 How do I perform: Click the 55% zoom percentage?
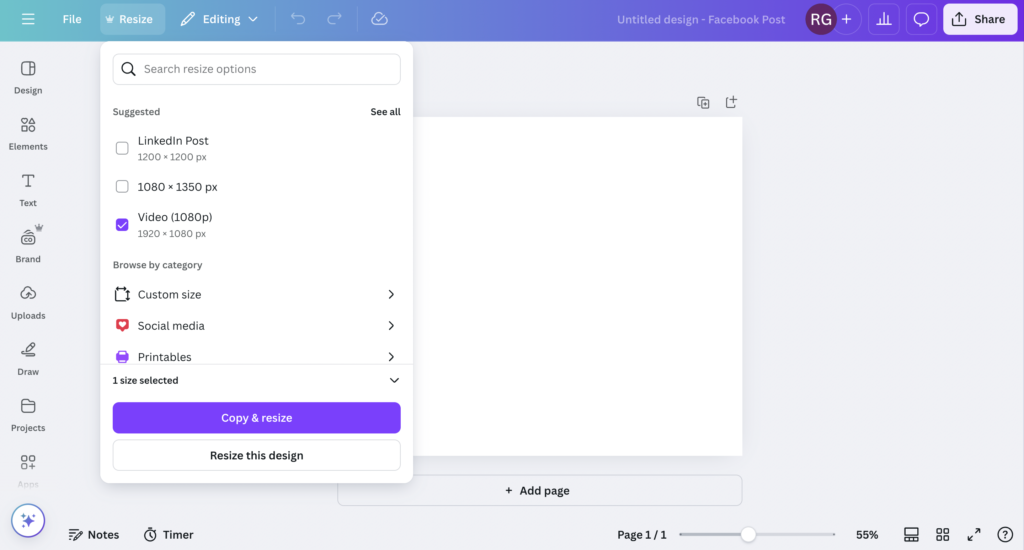pyautogui.click(x=867, y=534)
